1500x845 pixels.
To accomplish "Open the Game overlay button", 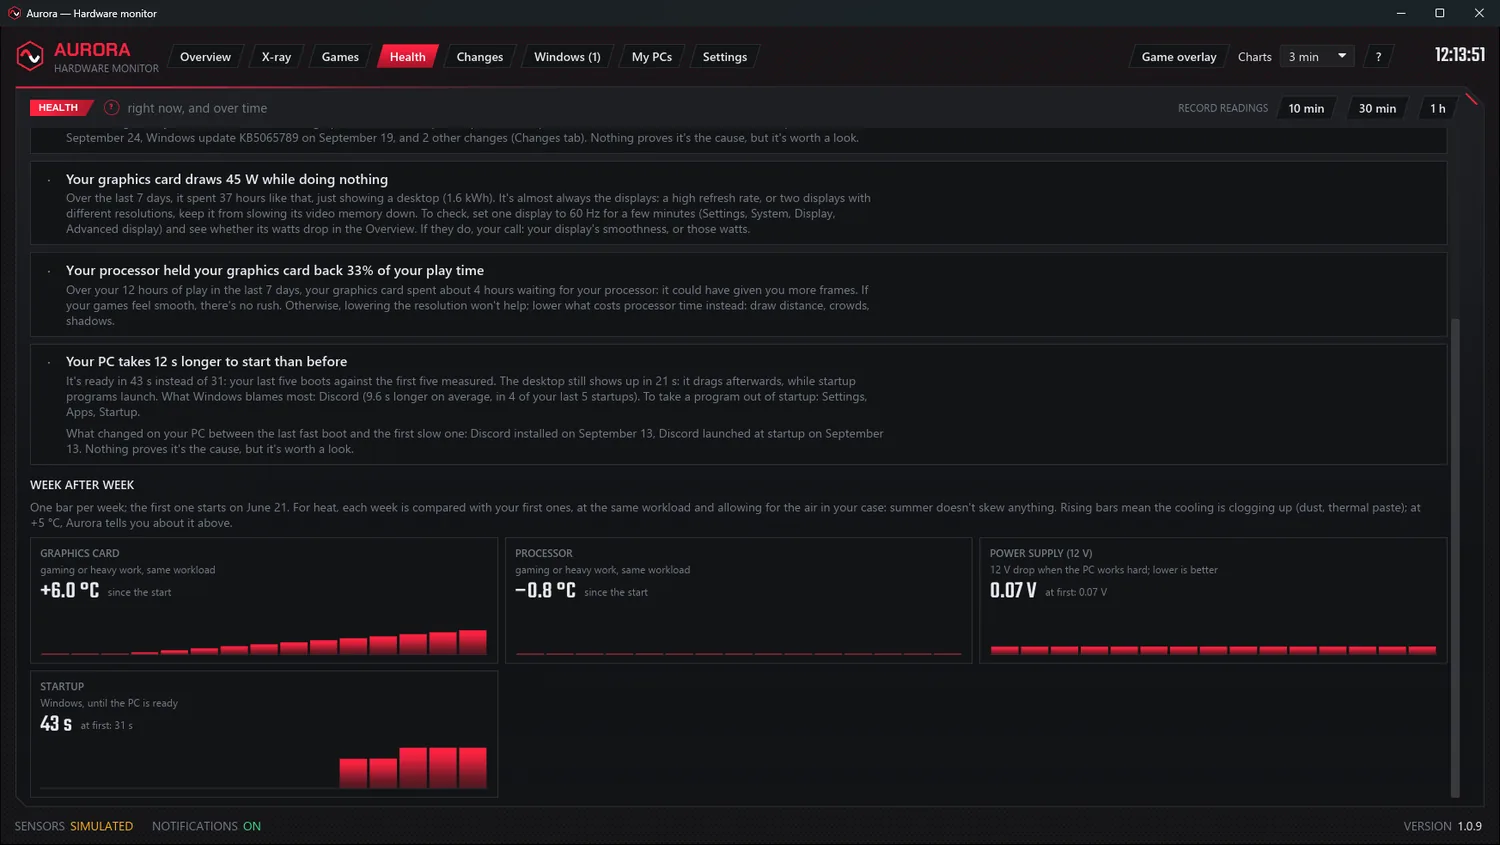I will tap(1179, 57).
